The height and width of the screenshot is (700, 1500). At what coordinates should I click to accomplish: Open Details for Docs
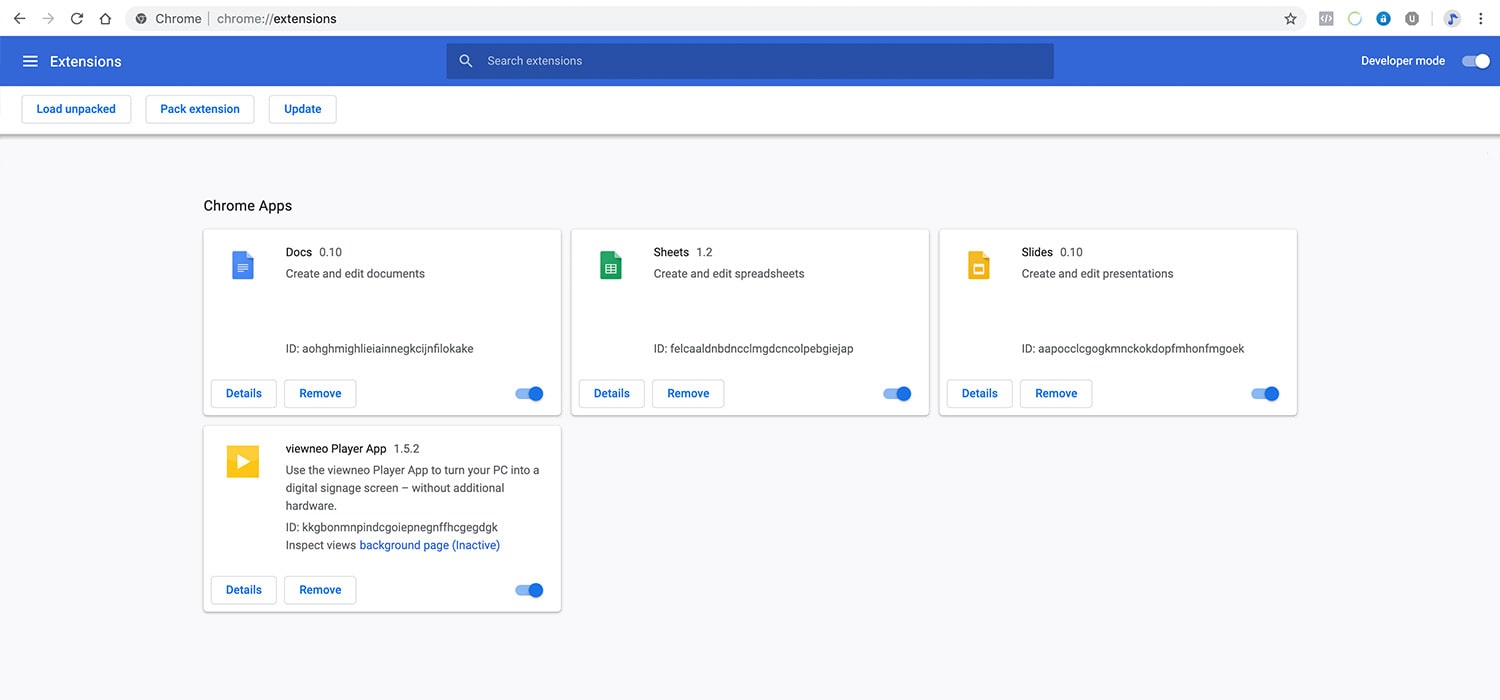point(244,394)
